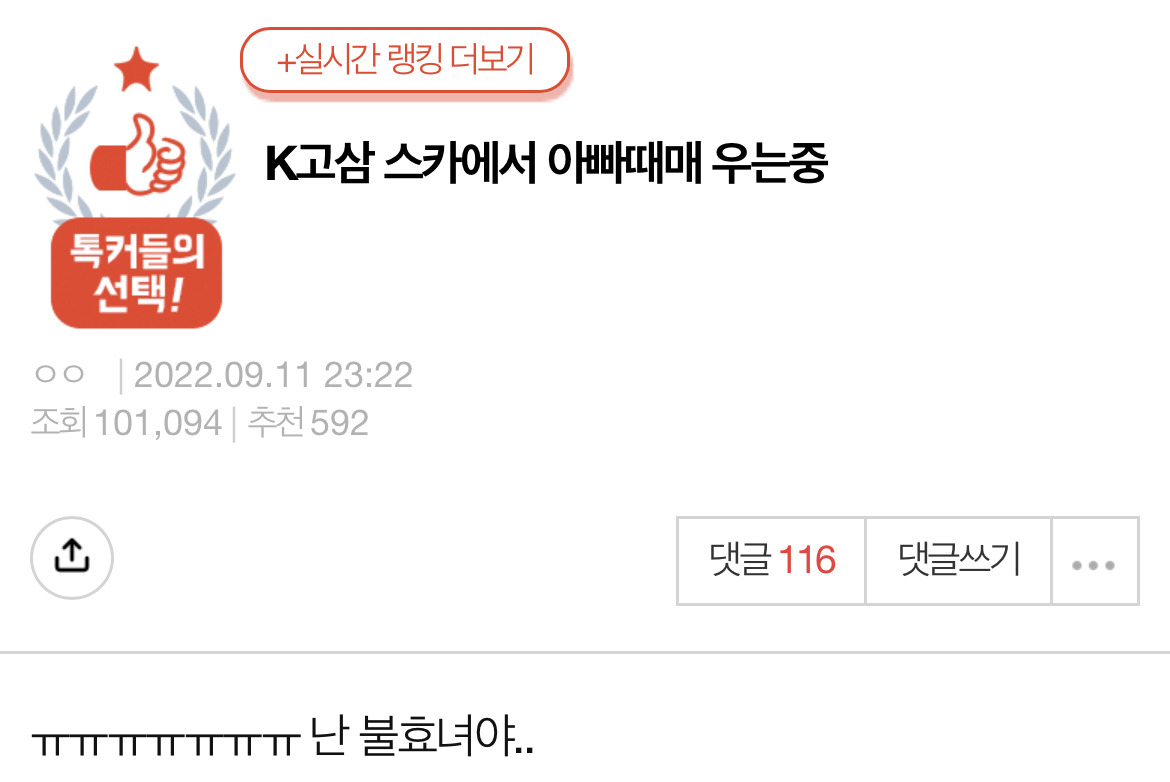Viewport: 1170px width, 782px height.
Task: Click the thumbs-up 톡커들의 선택 badge
Action: click(136, 188)
